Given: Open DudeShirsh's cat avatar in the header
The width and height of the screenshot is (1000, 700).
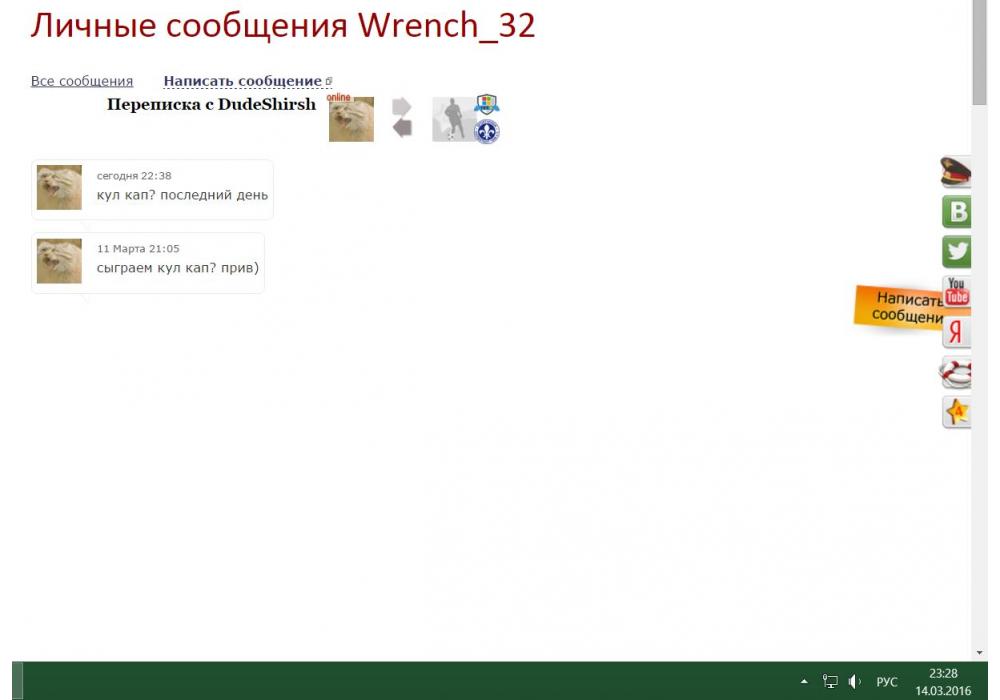Looking at the screenshot, I should pos(351,119).
